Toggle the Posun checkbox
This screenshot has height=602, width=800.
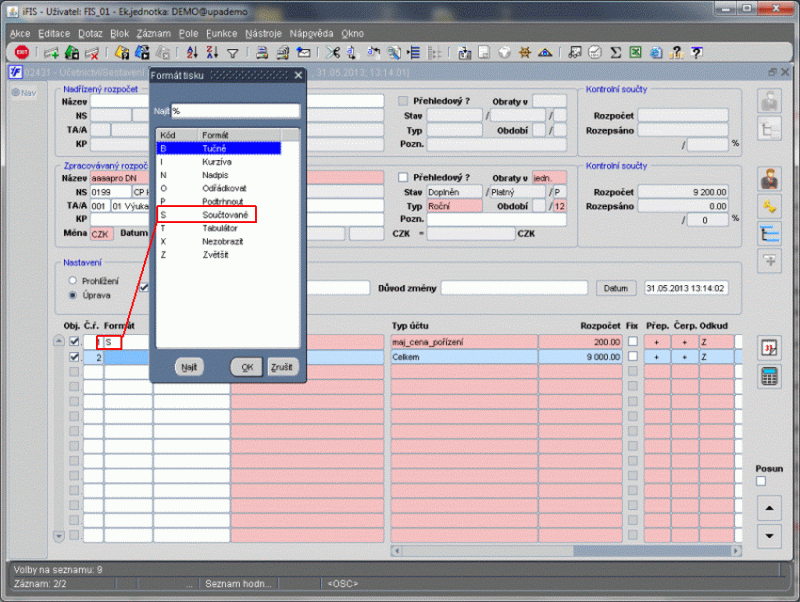(761, 482)
